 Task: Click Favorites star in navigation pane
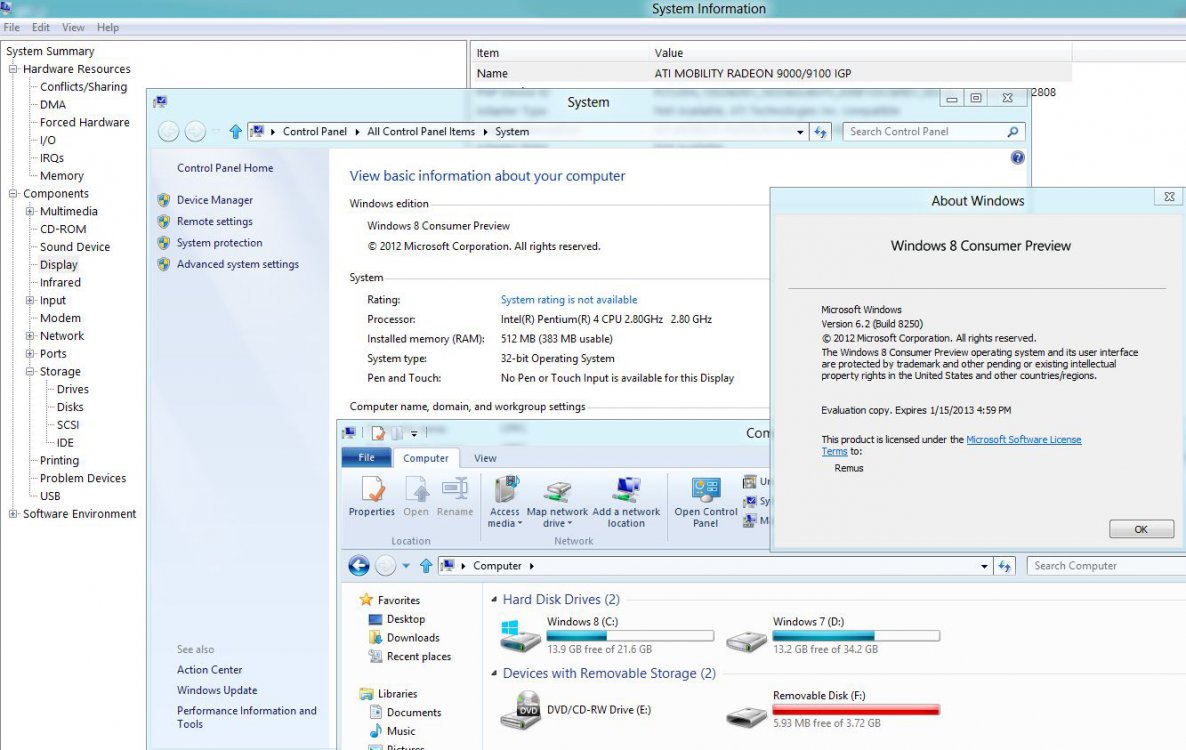pos(366,600)
